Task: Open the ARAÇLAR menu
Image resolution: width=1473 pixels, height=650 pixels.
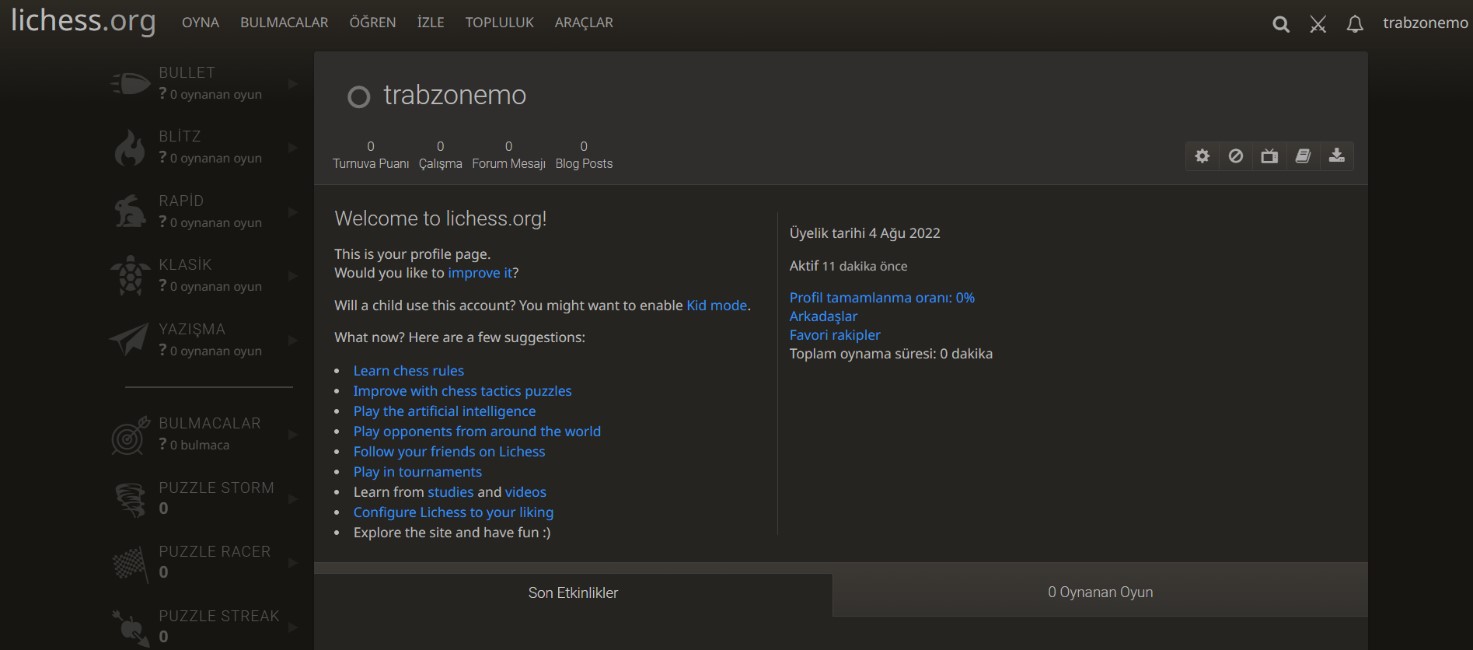Action: click(584, 22)
